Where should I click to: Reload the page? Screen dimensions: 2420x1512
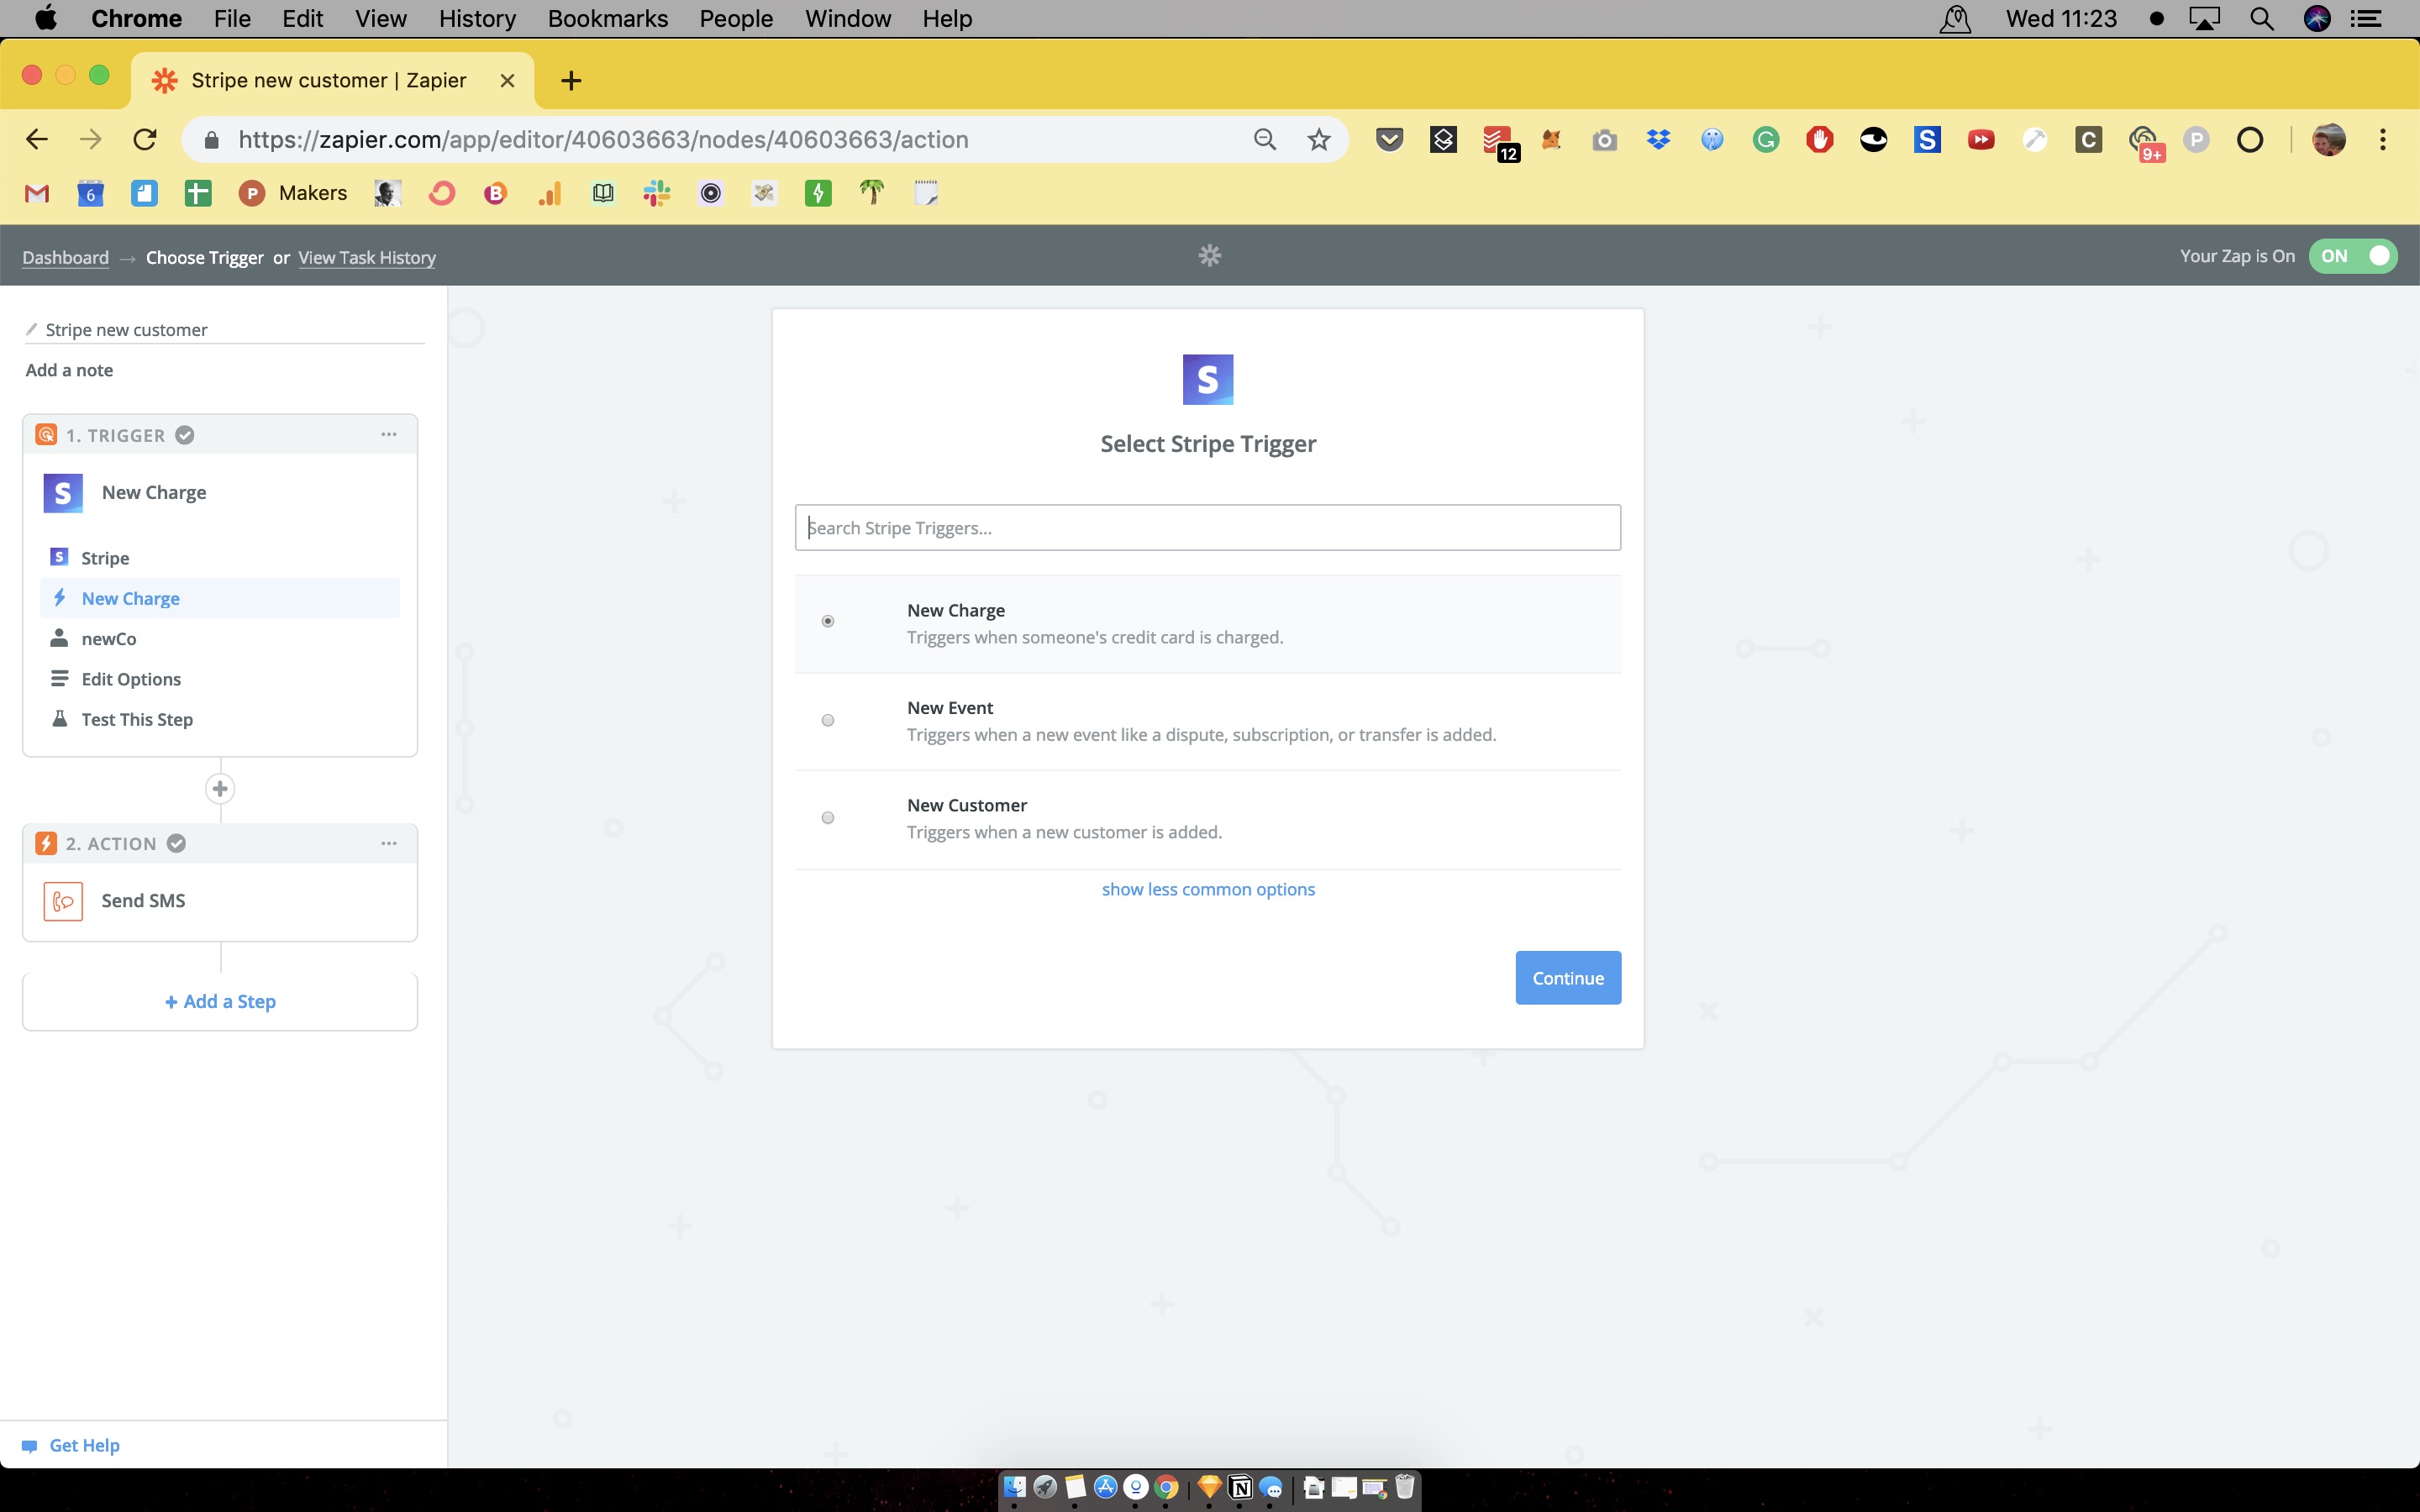145,139
